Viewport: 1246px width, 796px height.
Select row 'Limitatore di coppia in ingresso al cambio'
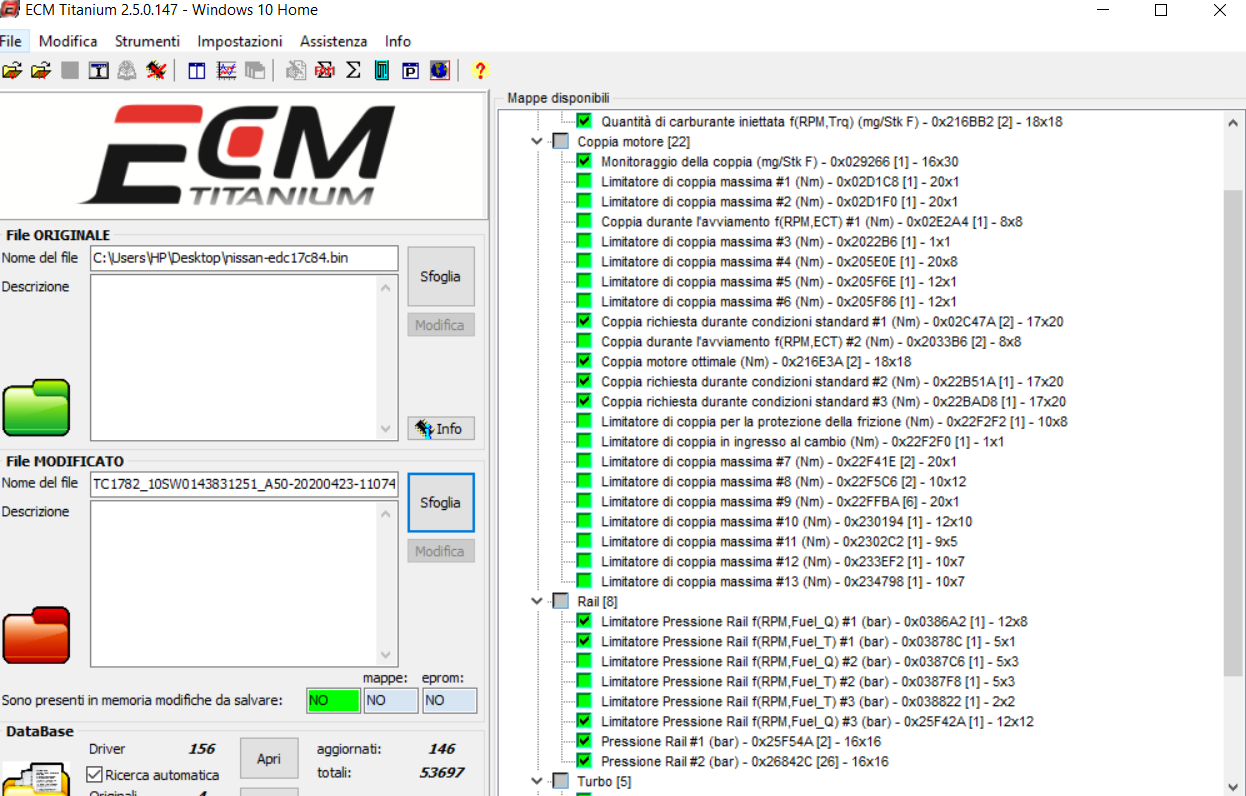802,441
